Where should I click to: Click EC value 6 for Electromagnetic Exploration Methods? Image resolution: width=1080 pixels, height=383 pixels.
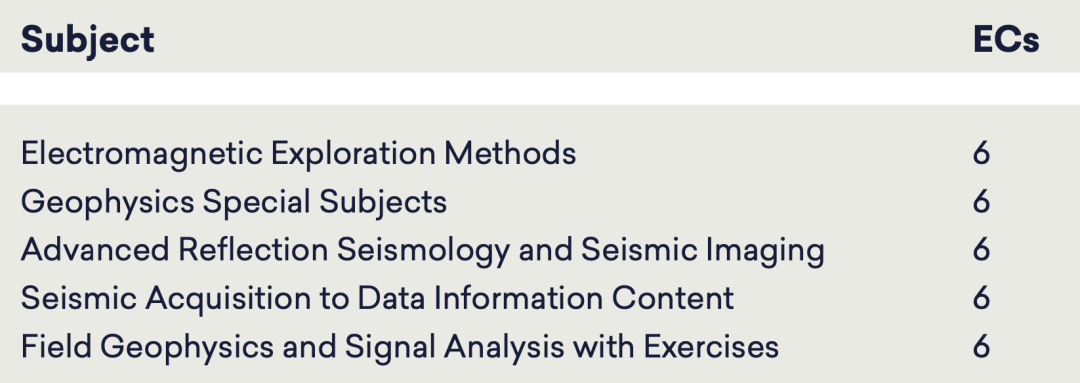pos(982,153)
